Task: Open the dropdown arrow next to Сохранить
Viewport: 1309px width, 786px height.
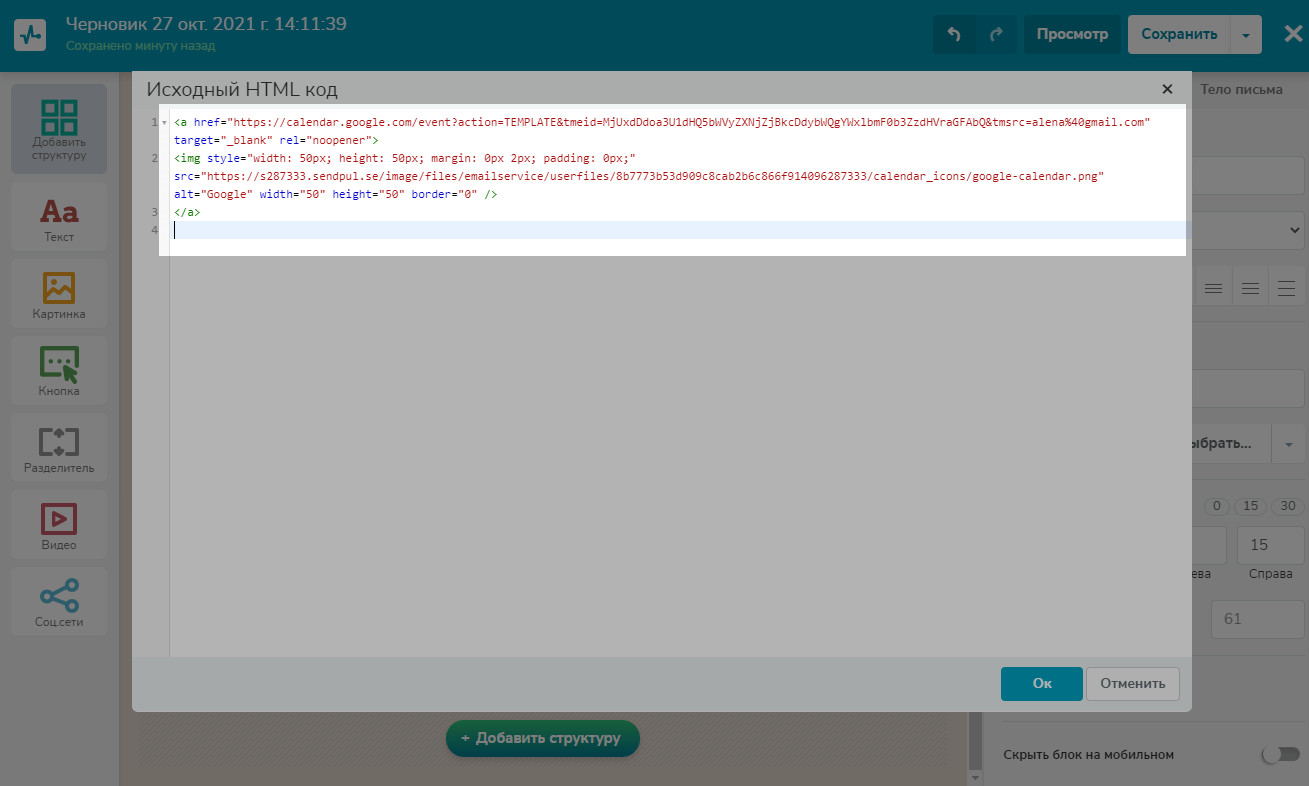Action: coord(1246,34)
